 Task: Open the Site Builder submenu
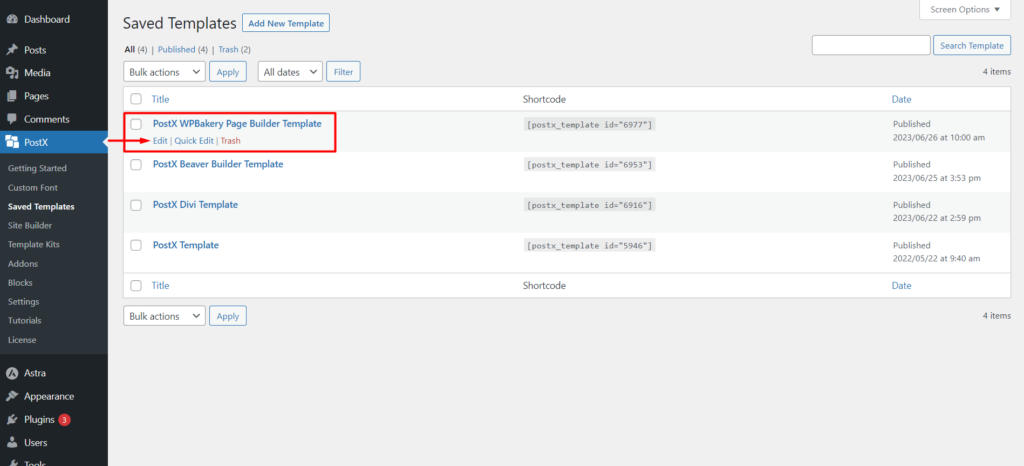point(29,226)
